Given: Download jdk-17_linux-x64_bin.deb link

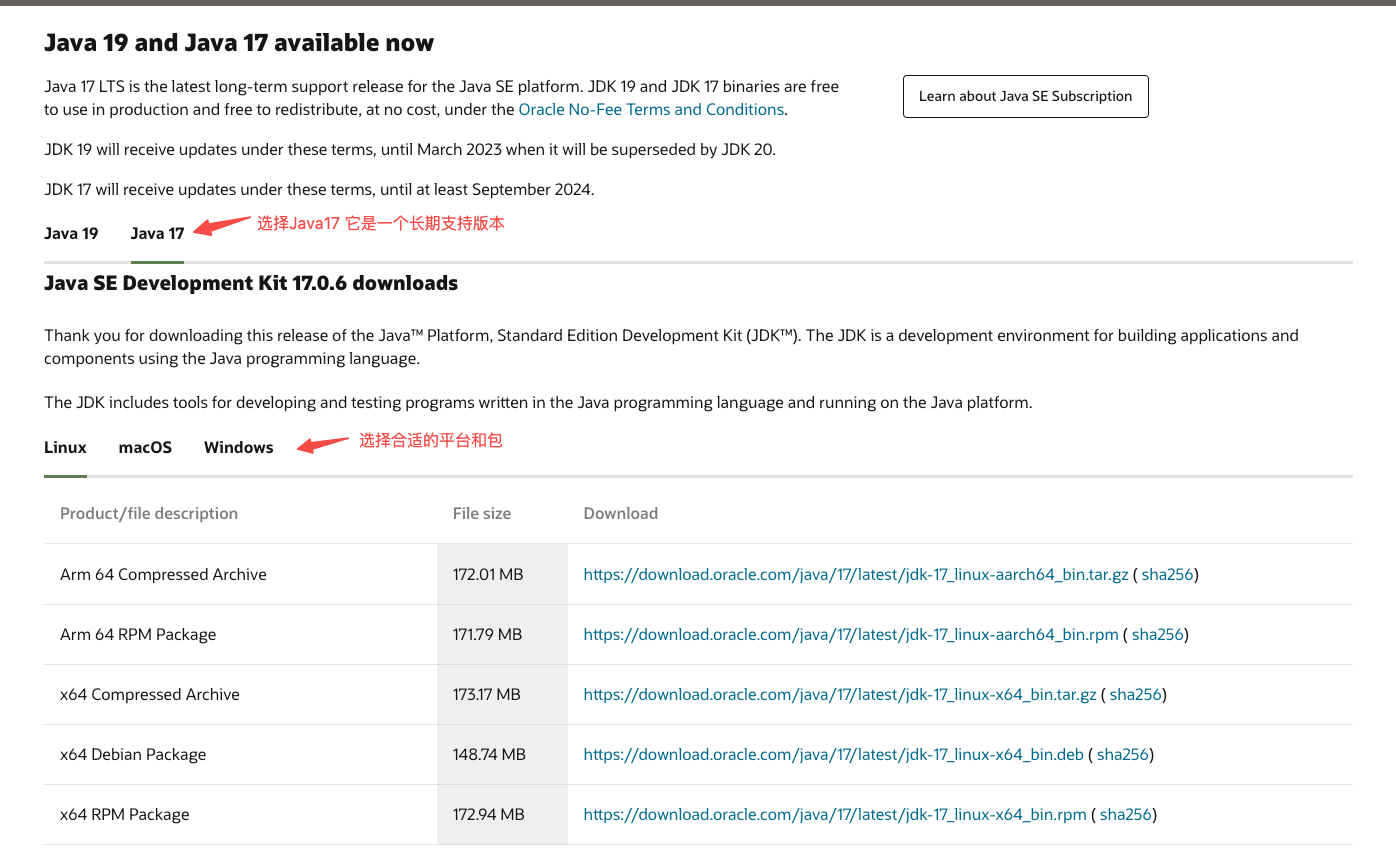Looking at the screenshot, I should [x=833, y=754].
